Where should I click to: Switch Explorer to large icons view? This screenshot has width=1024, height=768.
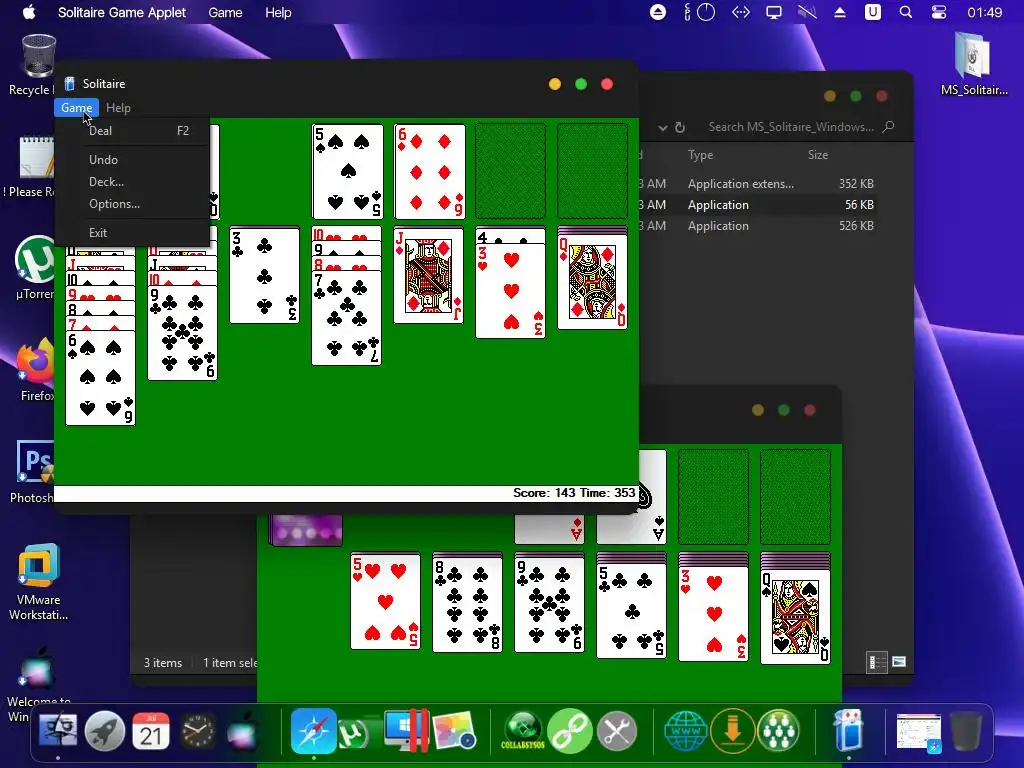point(899,662)
